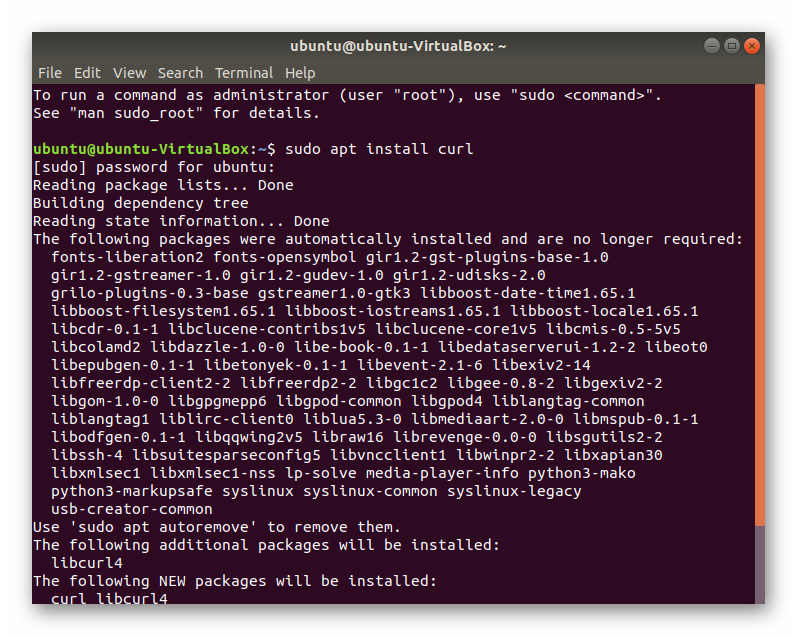
Task: Click package name 'libedataserverui-1.2-2'
Action: coord(537,347)
